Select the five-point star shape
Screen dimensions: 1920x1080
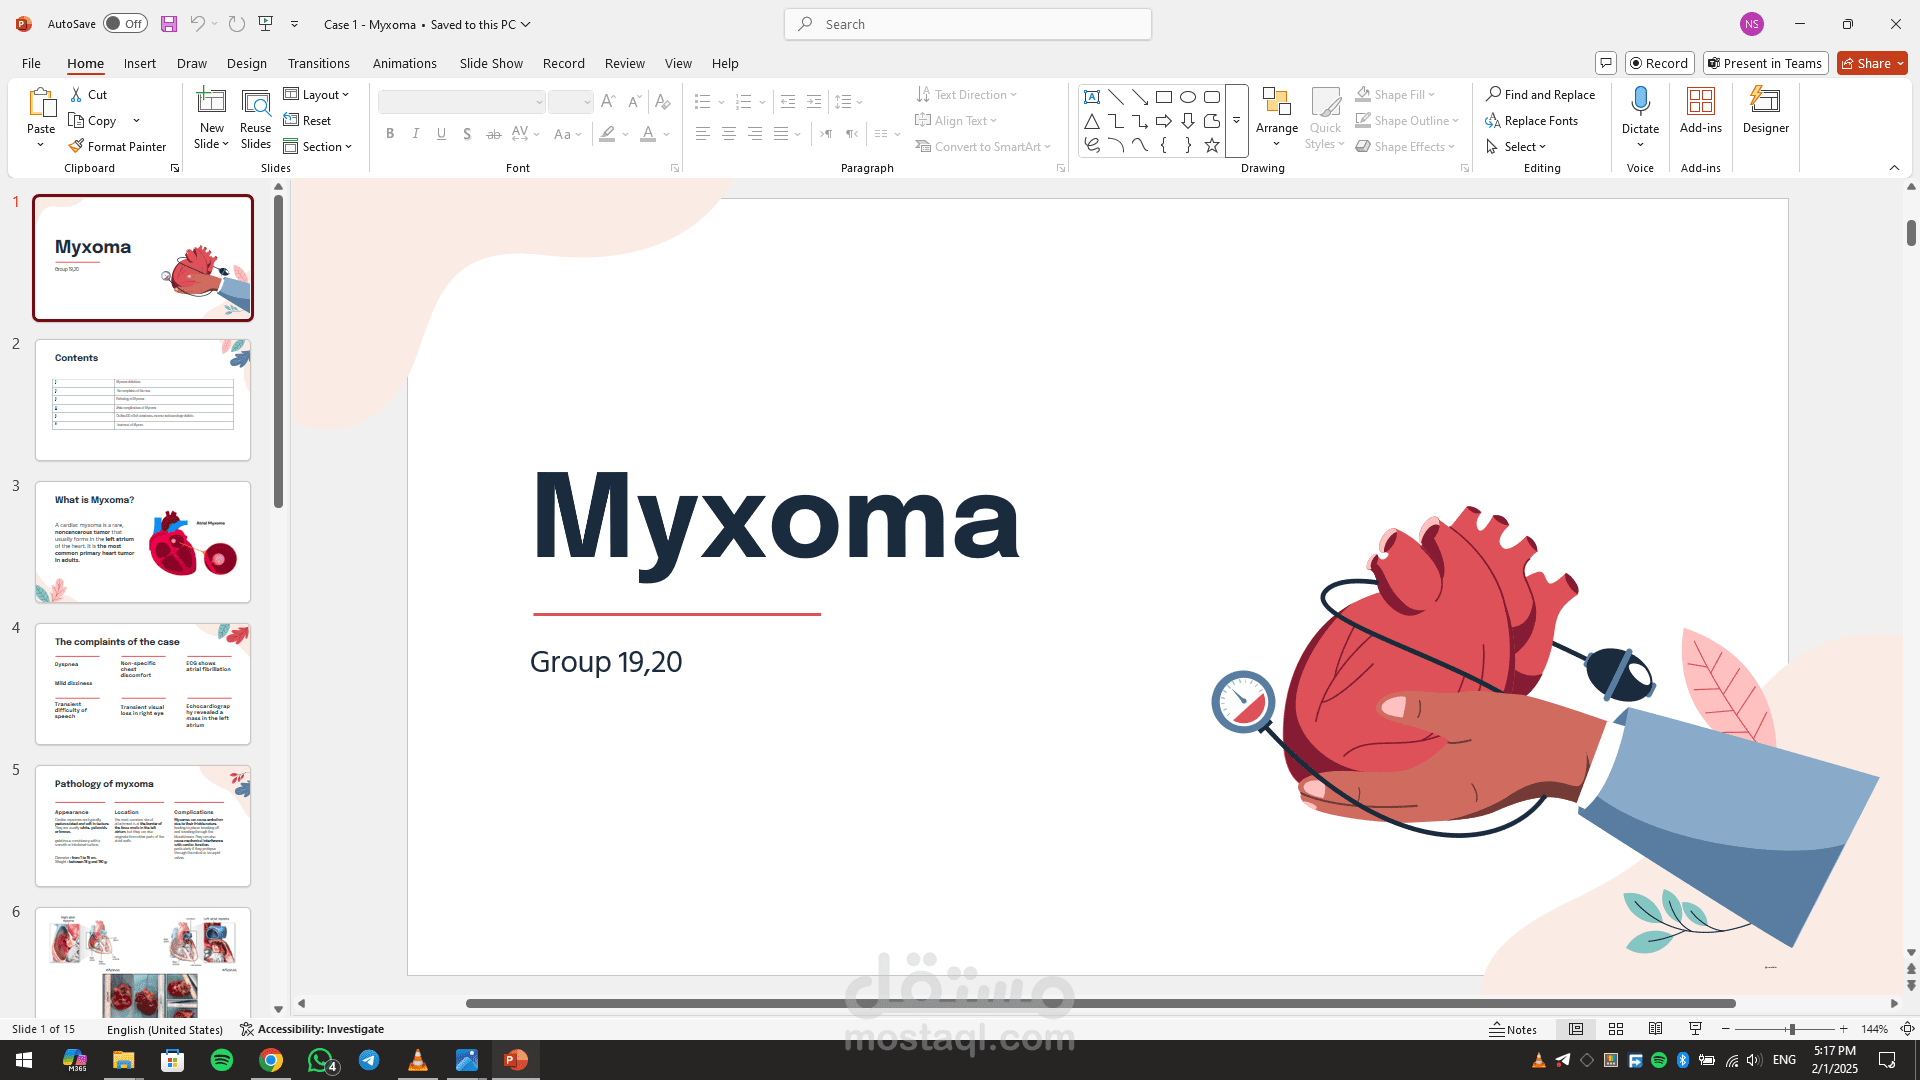(x=1212, y=145)
